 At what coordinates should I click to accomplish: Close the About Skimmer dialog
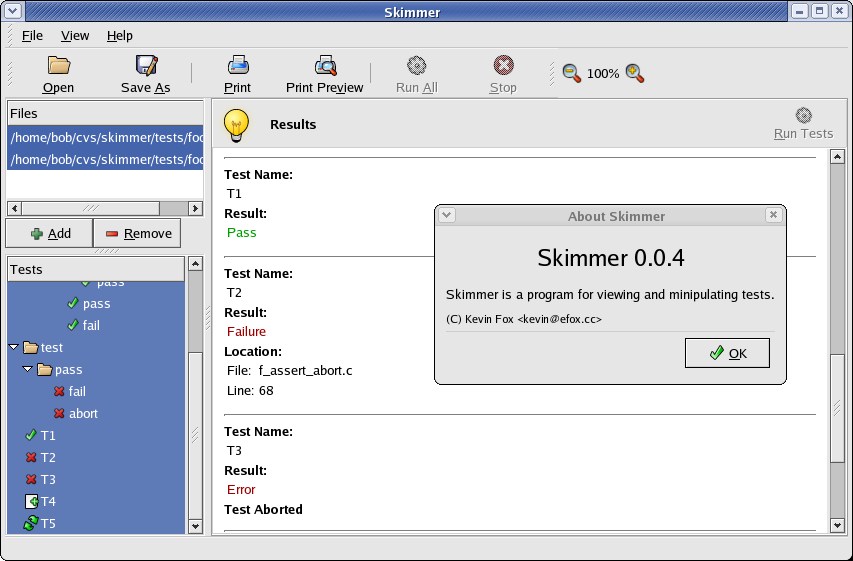(x=773, y=215)
